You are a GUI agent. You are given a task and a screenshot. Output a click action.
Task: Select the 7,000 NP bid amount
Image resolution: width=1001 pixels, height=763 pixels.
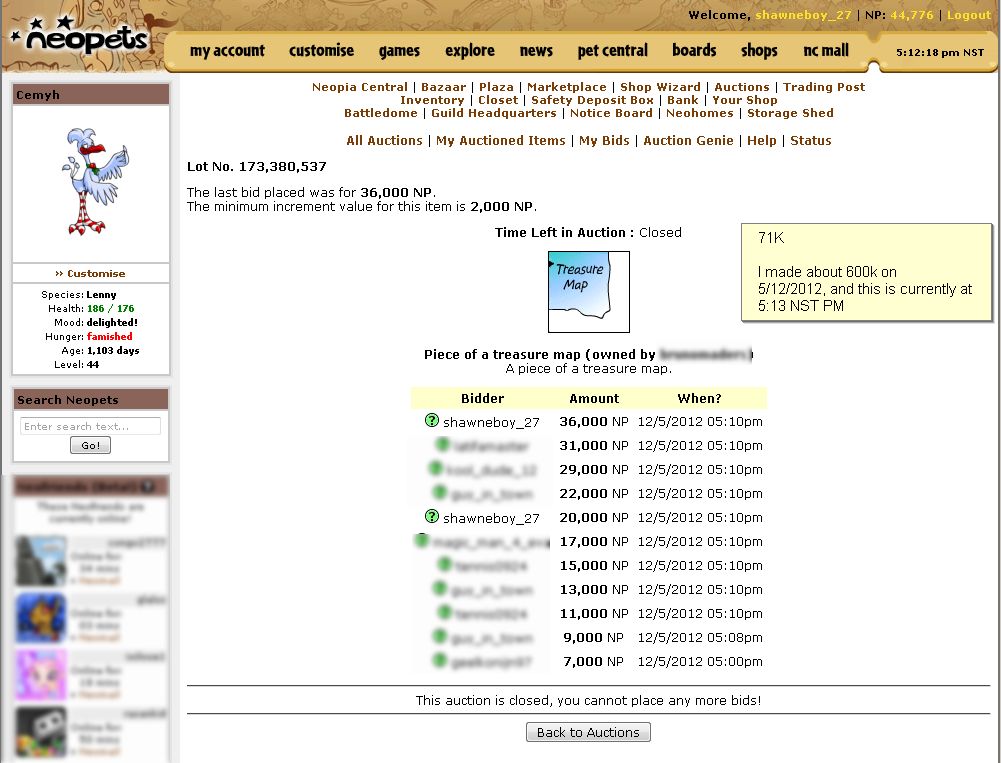[593, 661]
